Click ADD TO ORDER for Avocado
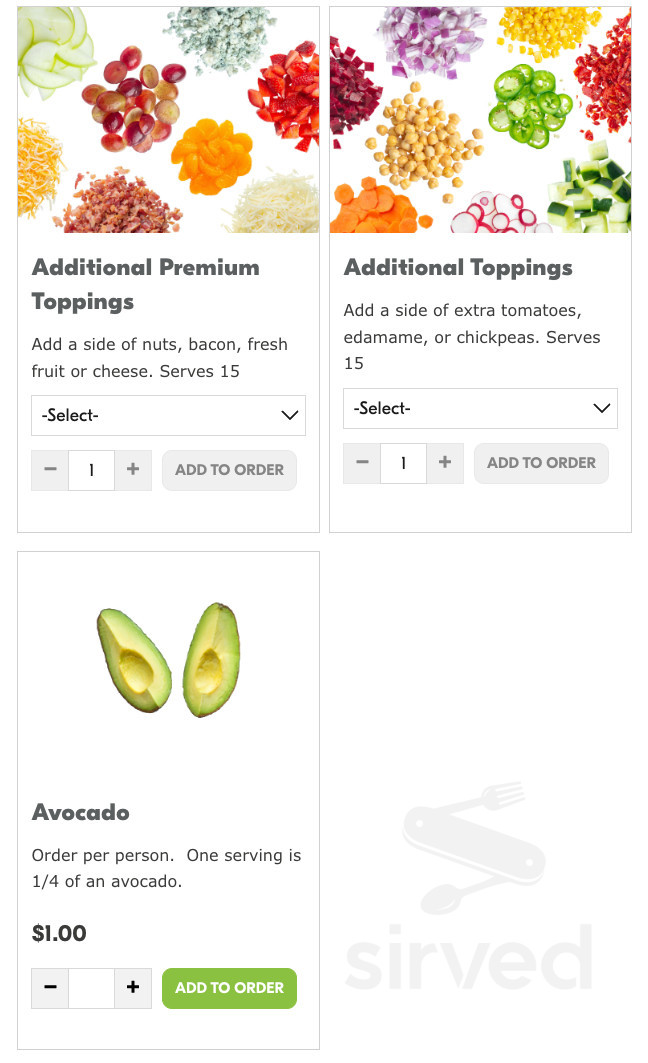 (229, 988)
